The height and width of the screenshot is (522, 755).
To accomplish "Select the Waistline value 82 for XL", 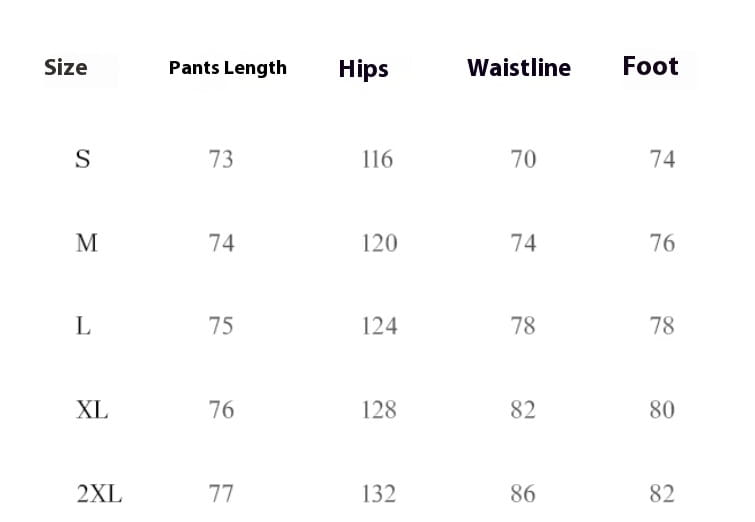I will pos(523,410).
